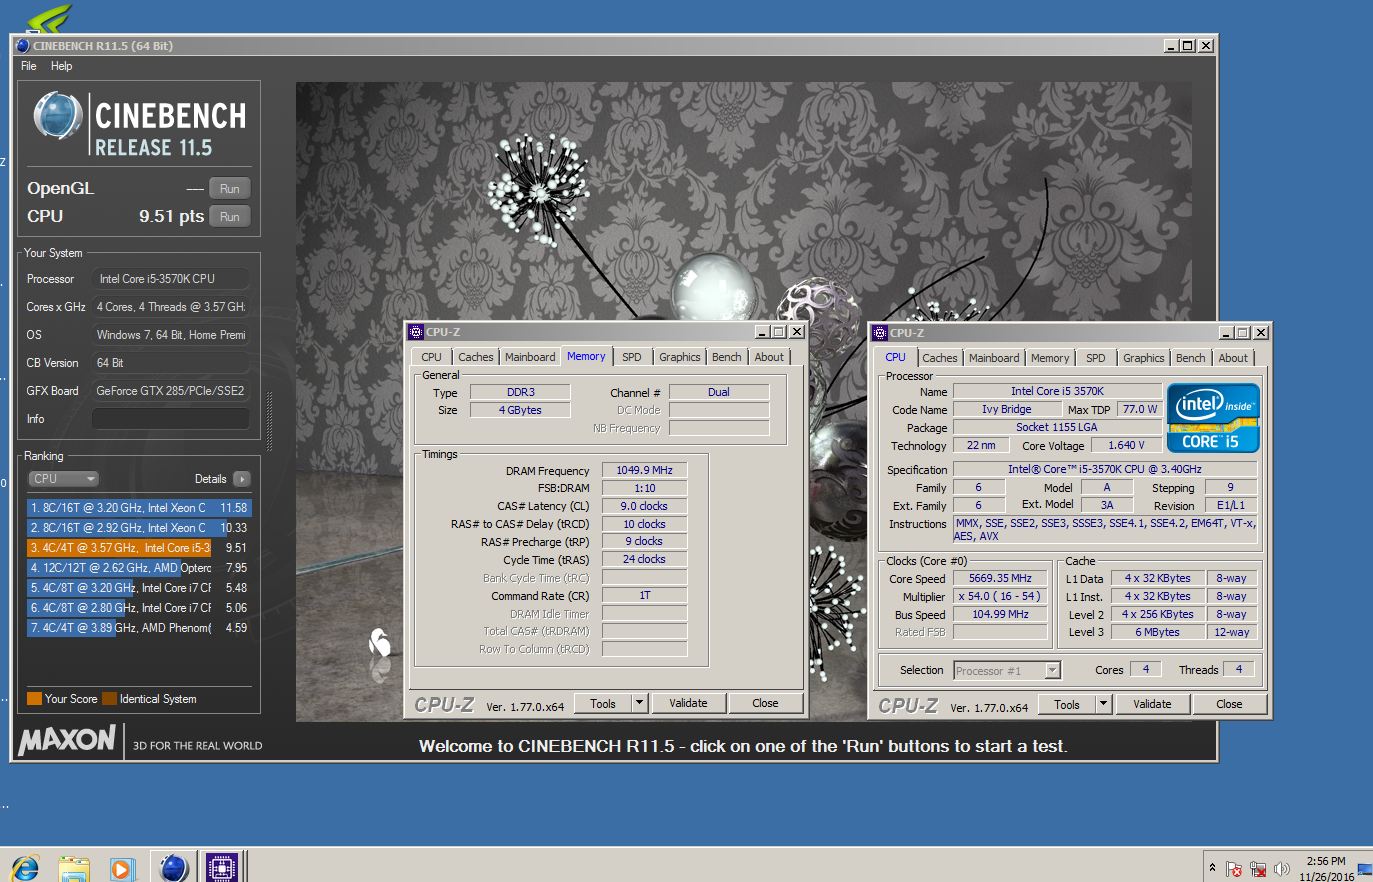
Task: Select ranking row 2 Xeon 10.33
Action: pos(138,528)
